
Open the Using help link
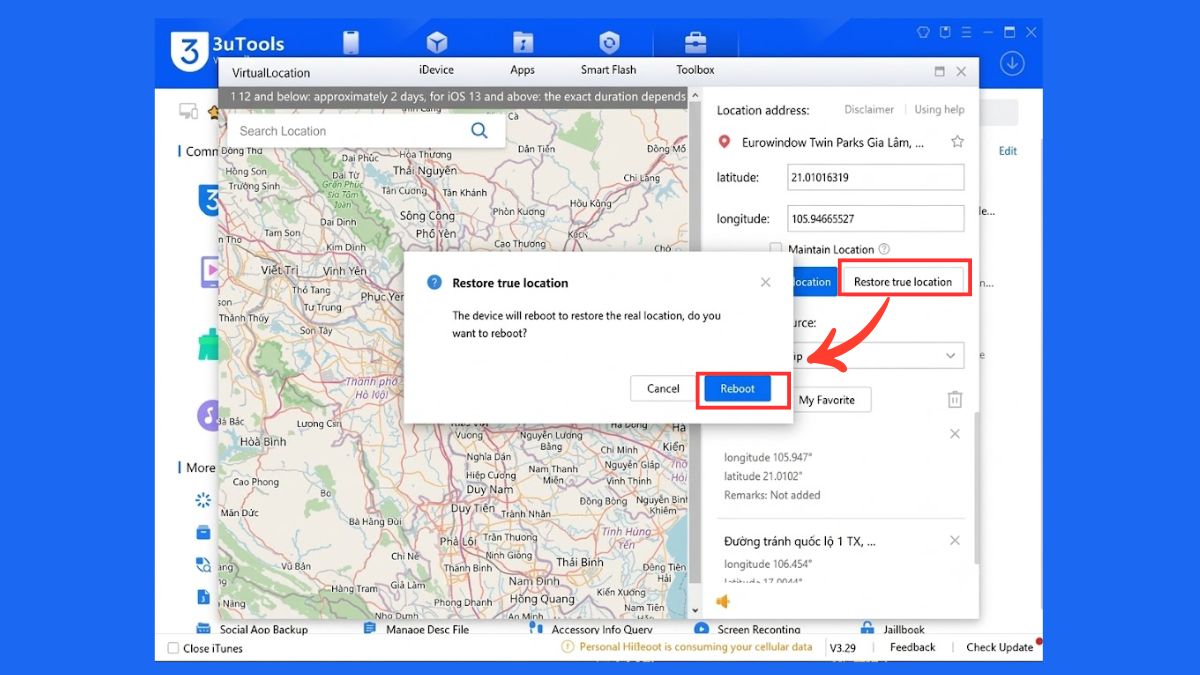click(939, 110)
